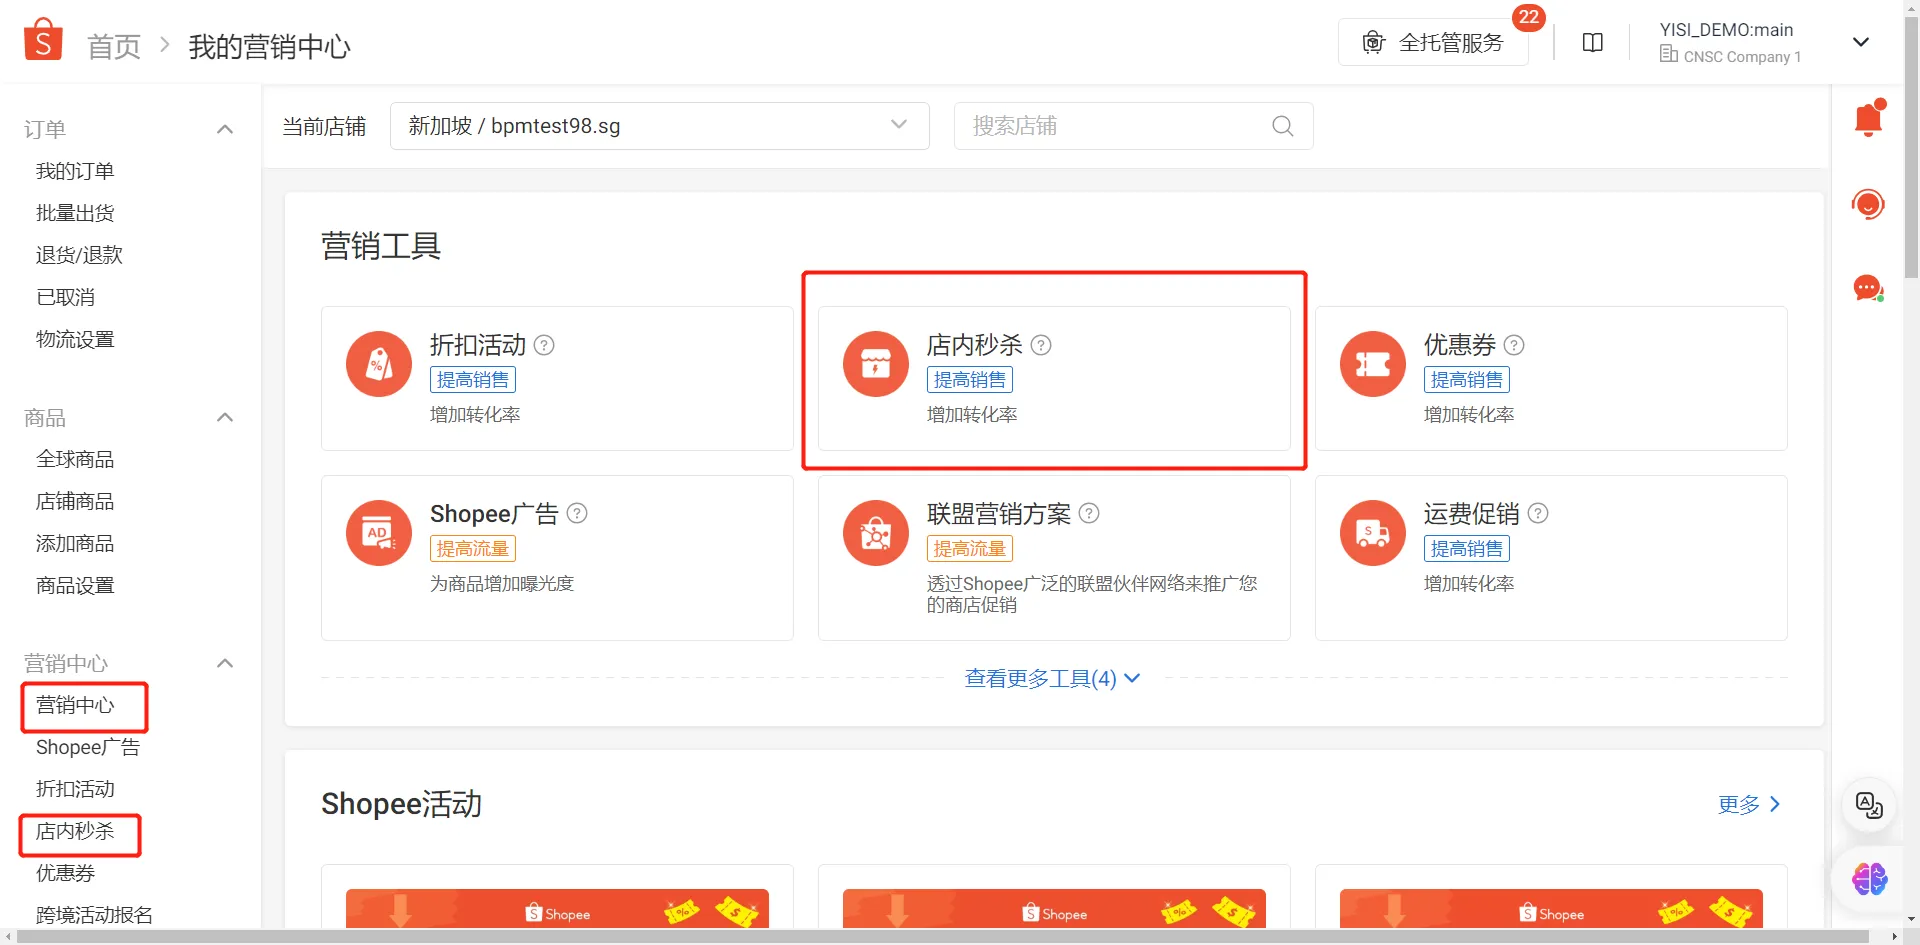Click the 优惠券 coupon tool icon

(1371, 364)
